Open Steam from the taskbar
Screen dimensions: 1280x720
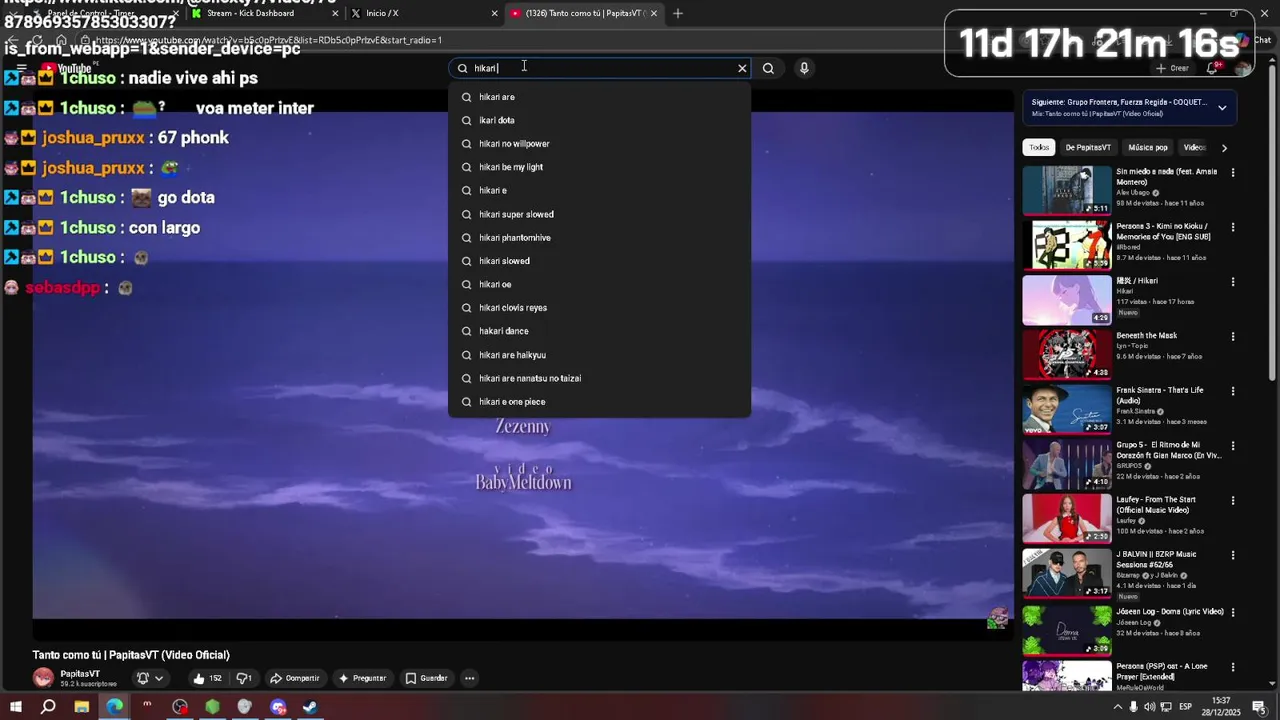[x=311, y=707]
